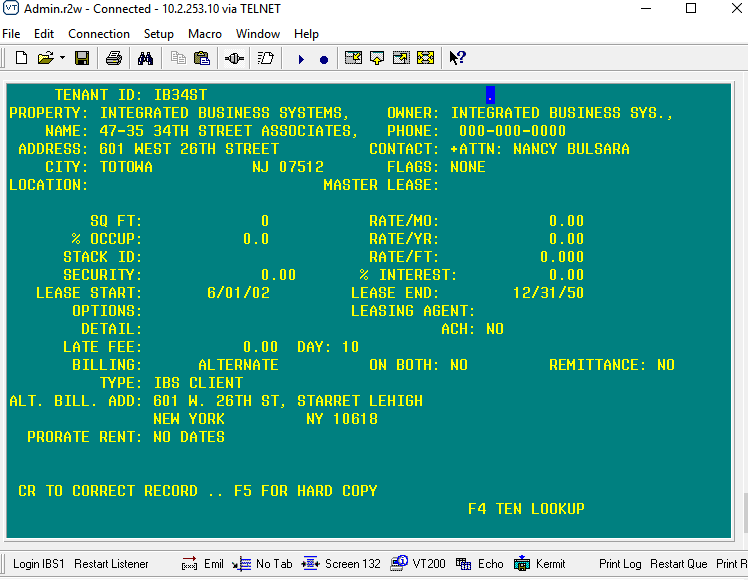Click the yellow full-screen expand icon
Screen dimensions: 748x580
tap(426, 58)
